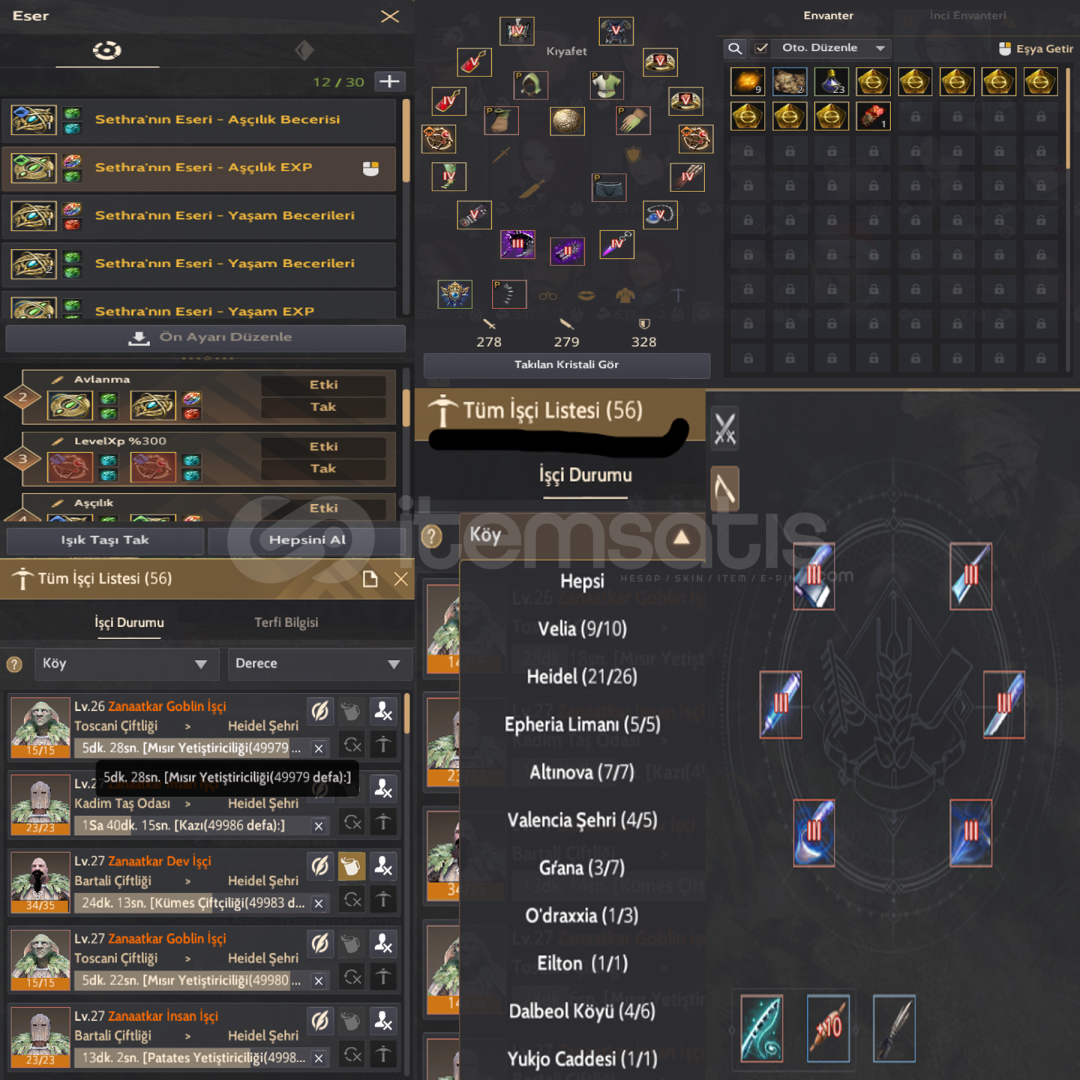This screenshot has height=1080, width=1080.
Task: Select Heidel (21/26) from village list
Action: click(x=582, y=676)
